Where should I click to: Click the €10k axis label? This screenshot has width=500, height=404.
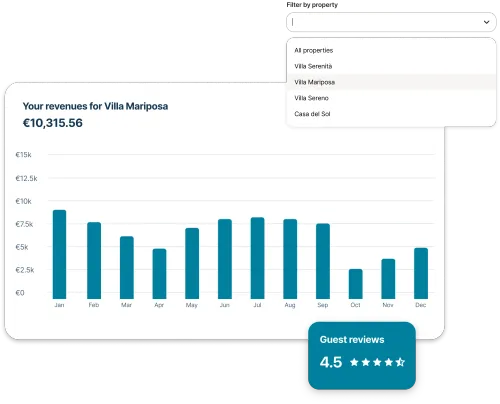point(23,201)
